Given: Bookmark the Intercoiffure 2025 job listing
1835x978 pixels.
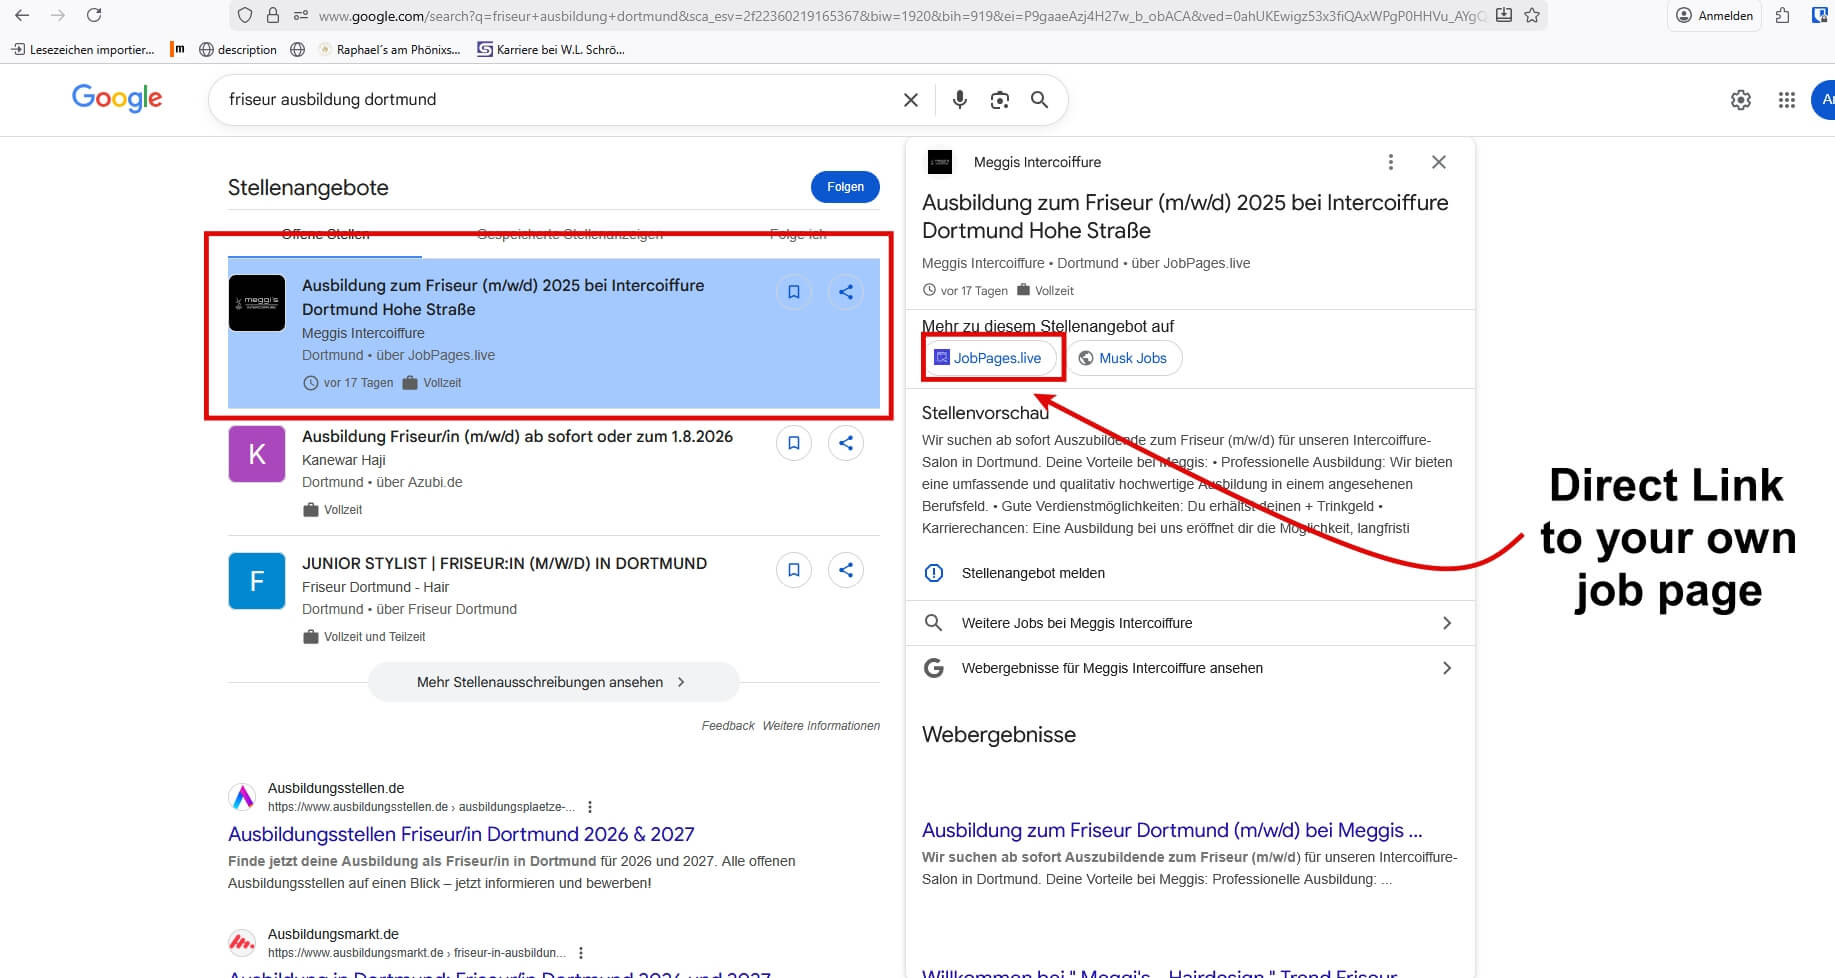Looking at the screenshot, I should (793, 291).
